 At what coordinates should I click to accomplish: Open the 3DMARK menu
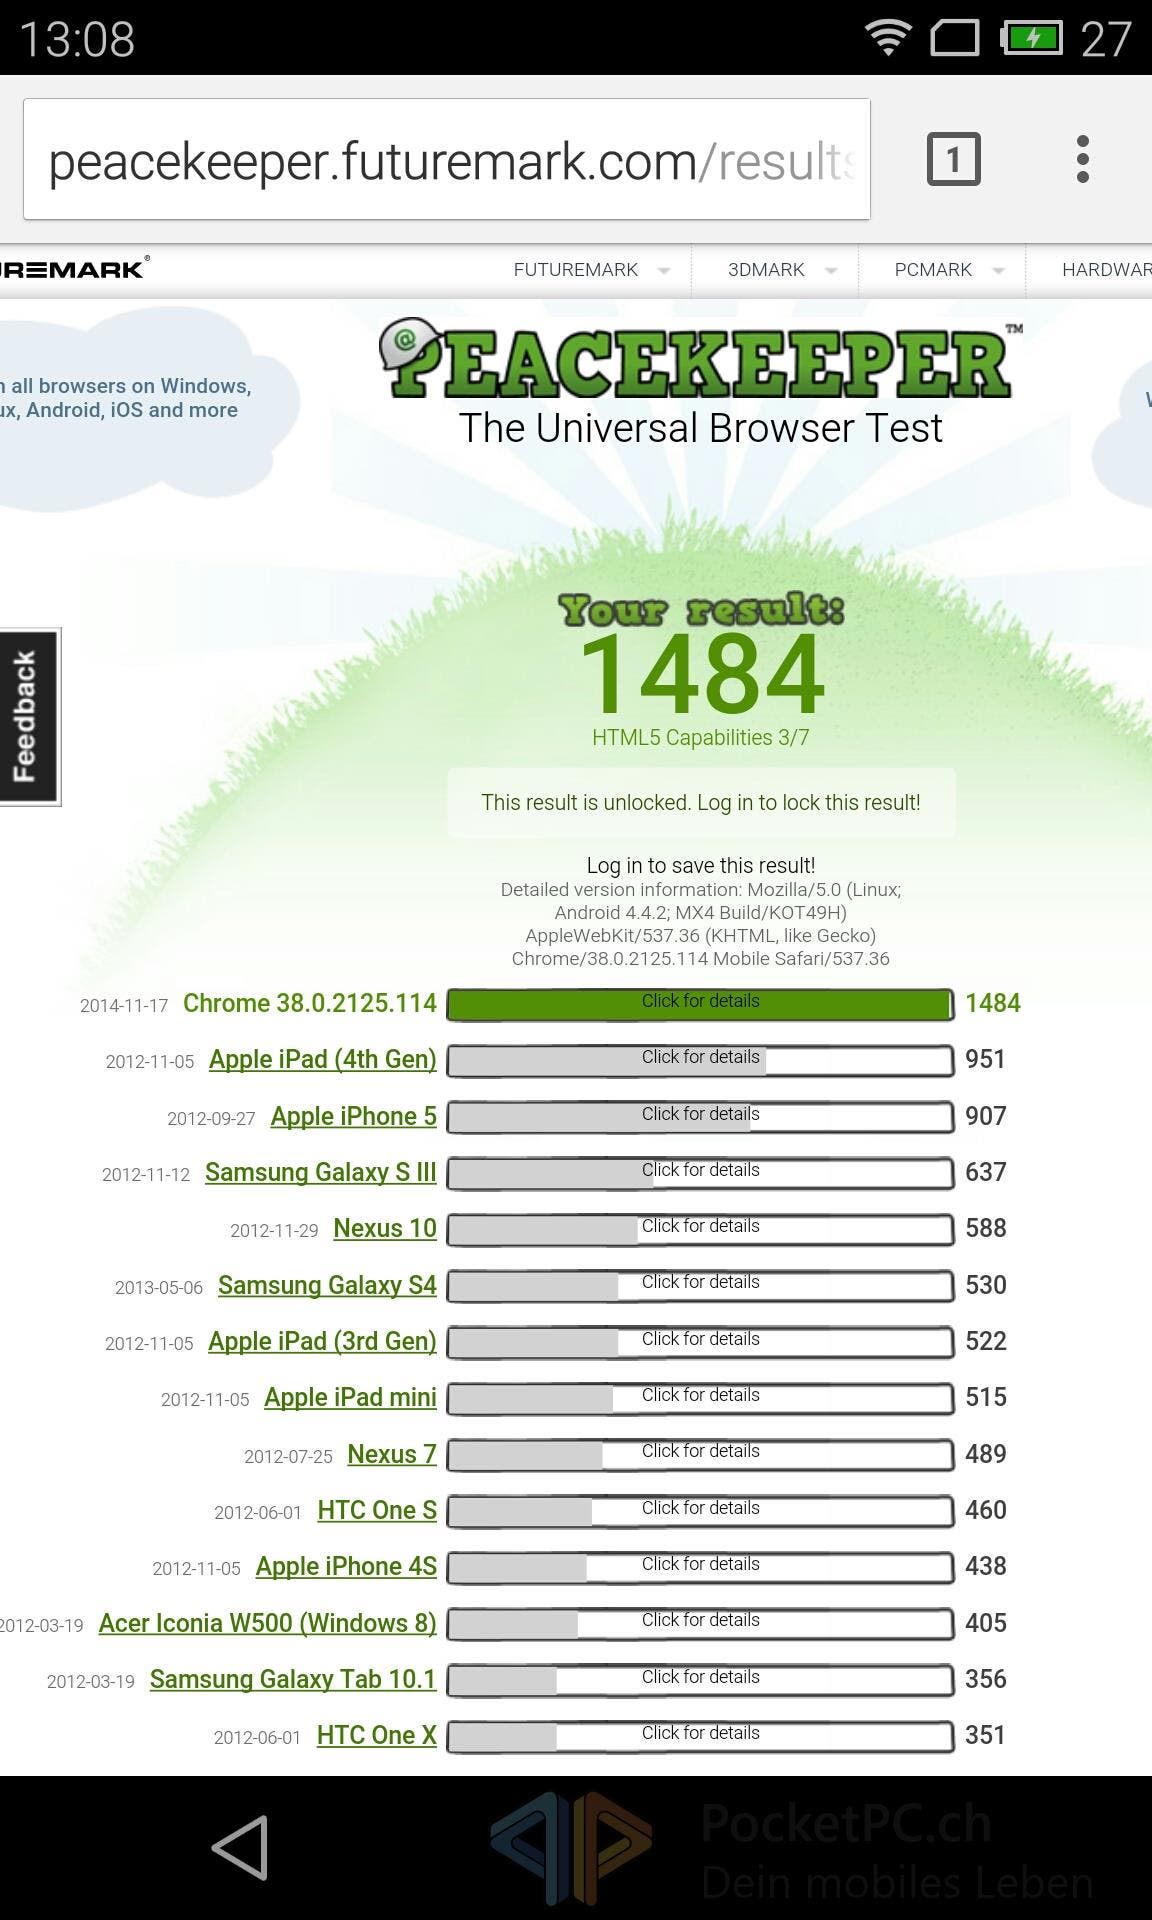click(x=766, y=270)
